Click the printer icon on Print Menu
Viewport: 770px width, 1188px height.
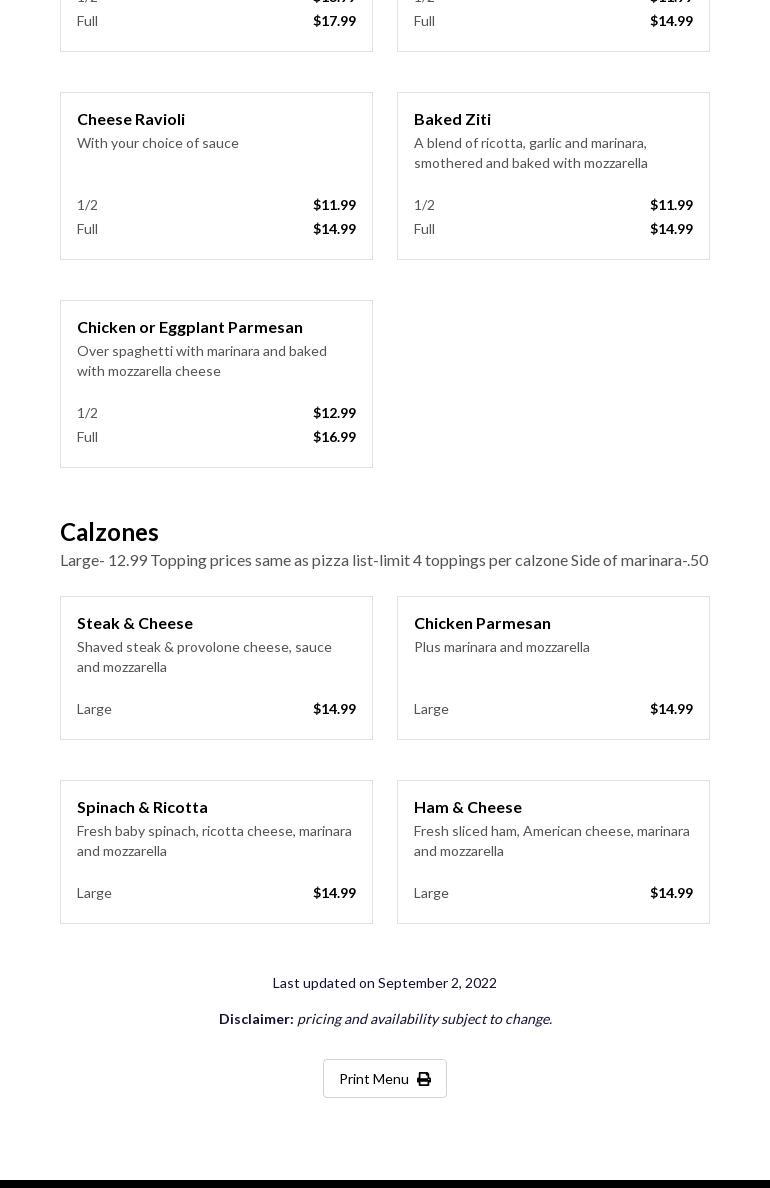pyautogui.click(x=424, y=1079)
